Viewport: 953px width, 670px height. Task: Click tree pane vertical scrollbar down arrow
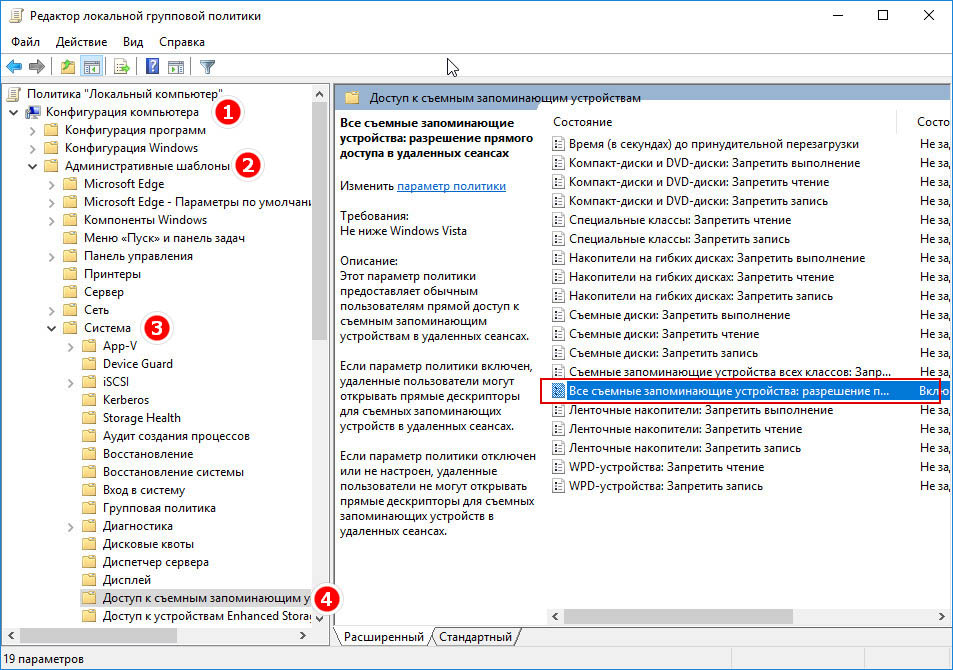(x=320, y=618)
